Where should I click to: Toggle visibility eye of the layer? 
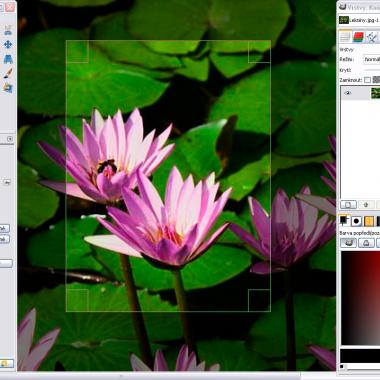[347, 93]
